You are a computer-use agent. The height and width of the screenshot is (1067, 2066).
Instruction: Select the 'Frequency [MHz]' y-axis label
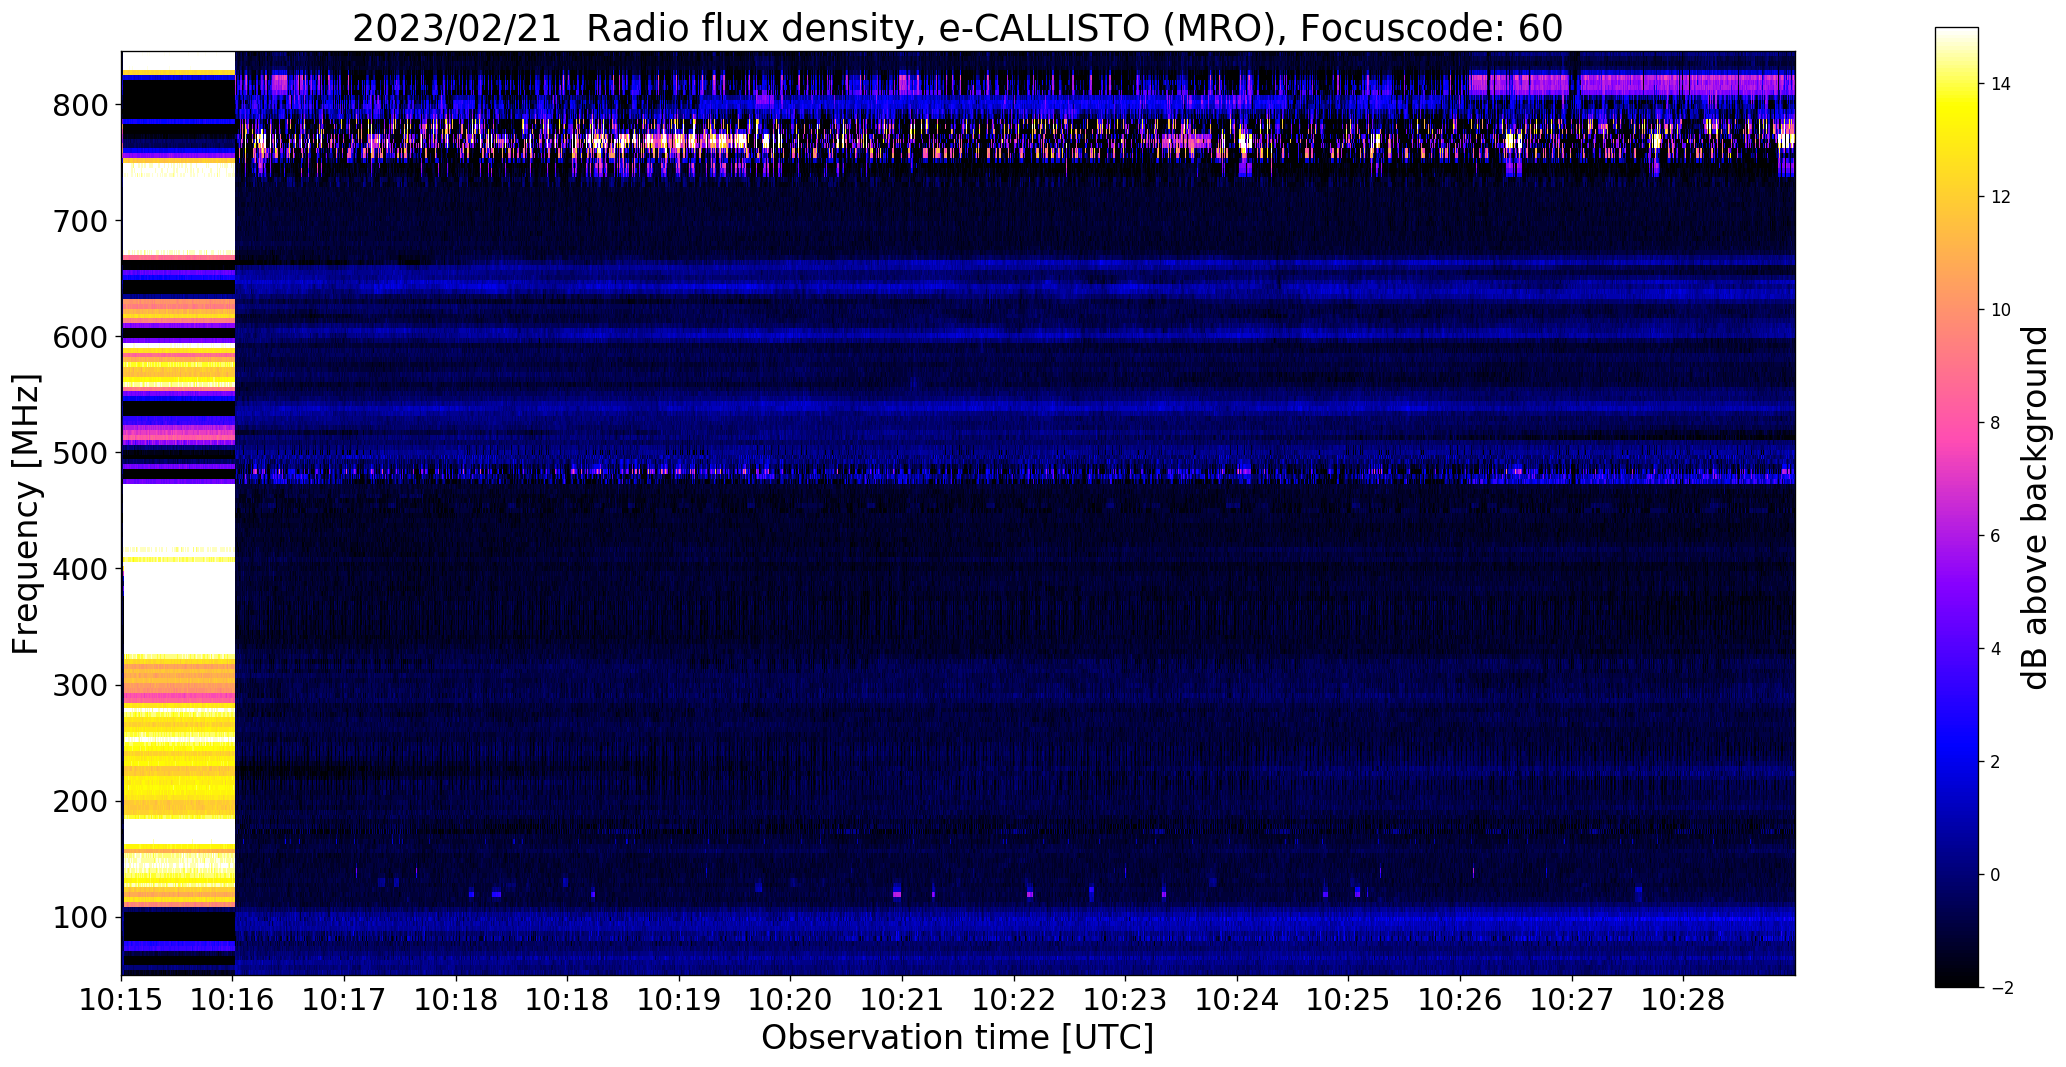27,514
